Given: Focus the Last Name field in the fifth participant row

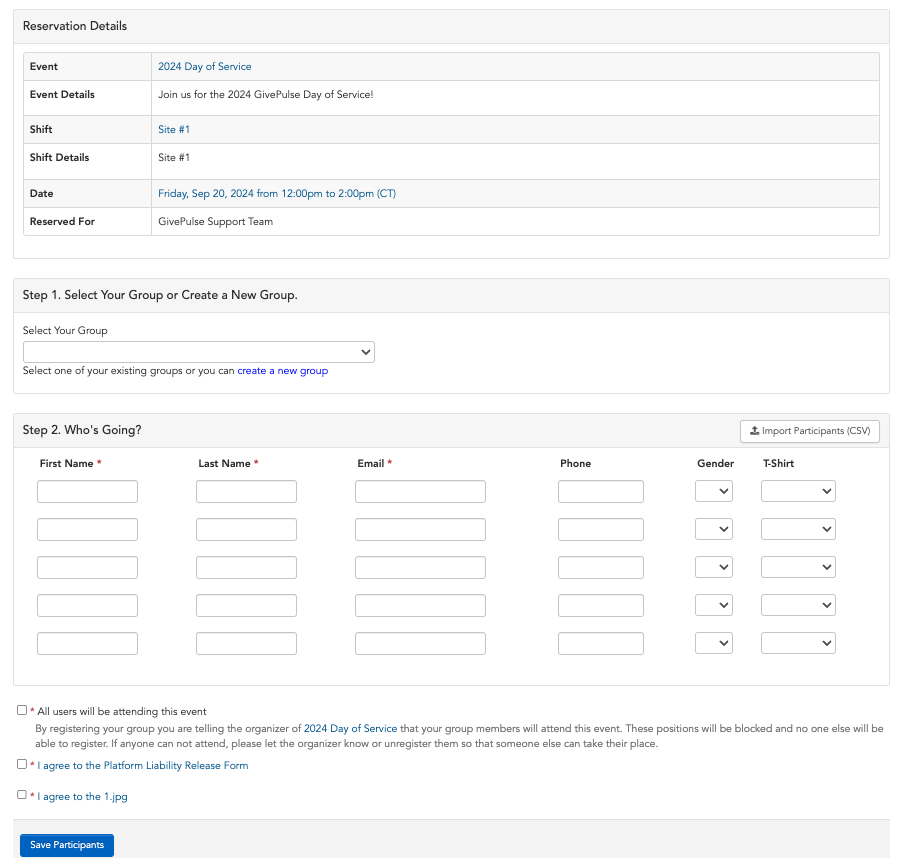Looking at the screenshot, I should (x=246, y=644).
